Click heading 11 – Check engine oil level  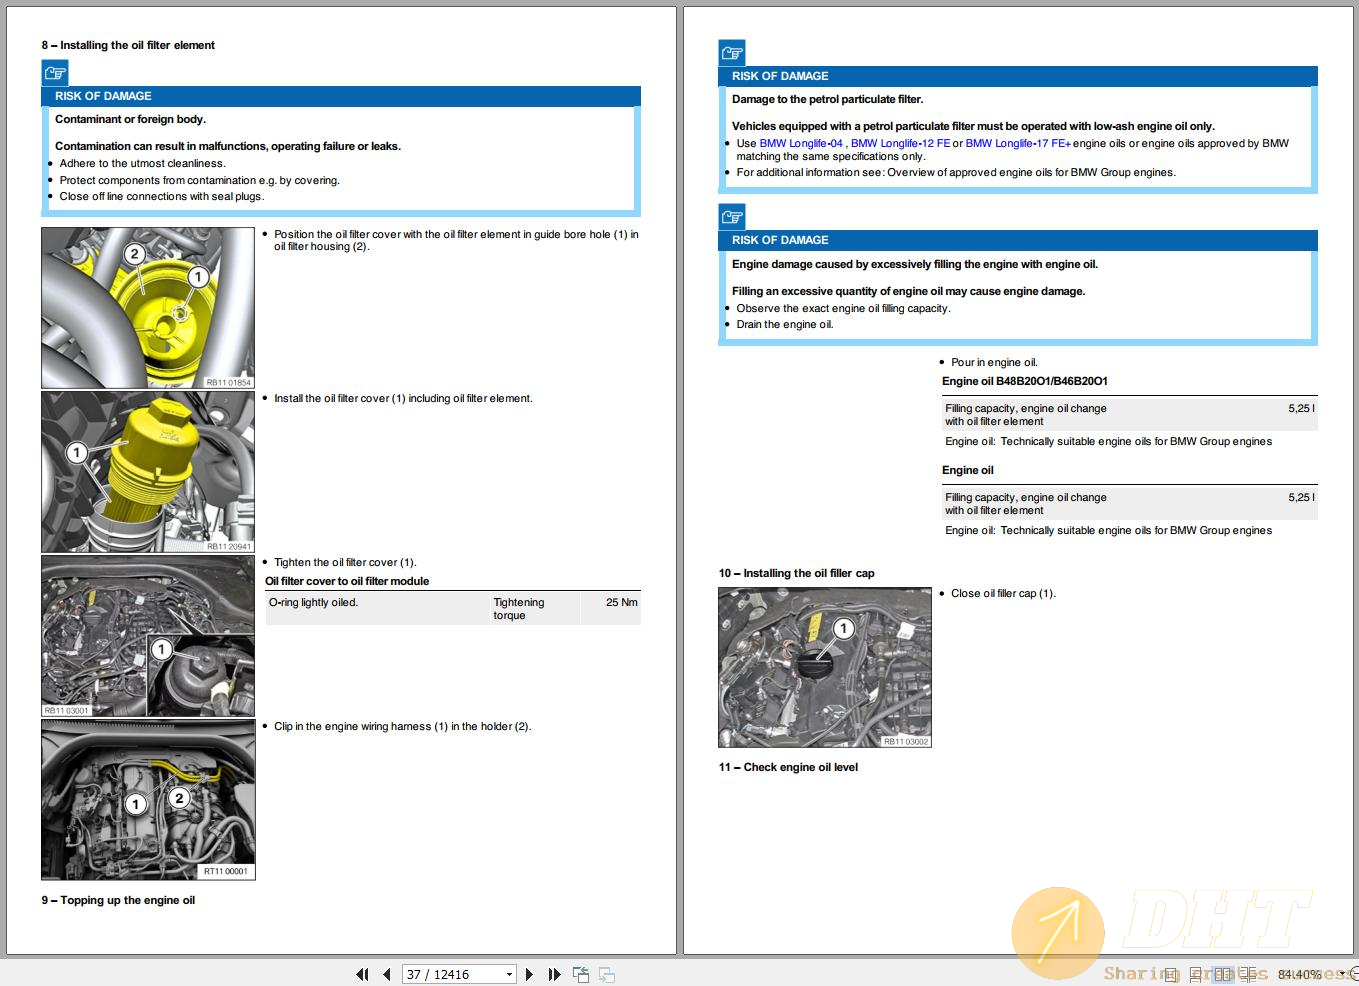pyautogui.click(x=788, y=767)
